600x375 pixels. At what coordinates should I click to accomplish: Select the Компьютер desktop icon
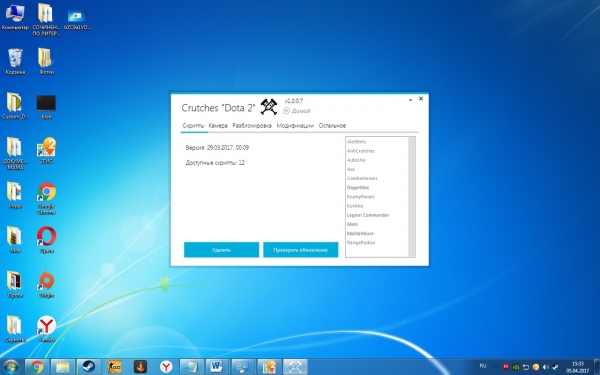point(15,17)
